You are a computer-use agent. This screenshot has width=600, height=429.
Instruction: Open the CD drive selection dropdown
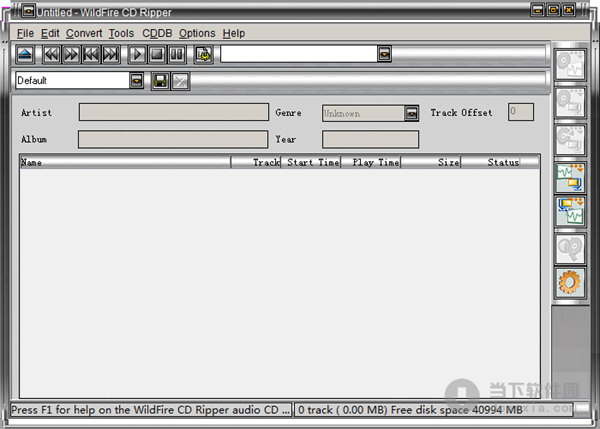(384, 54)
